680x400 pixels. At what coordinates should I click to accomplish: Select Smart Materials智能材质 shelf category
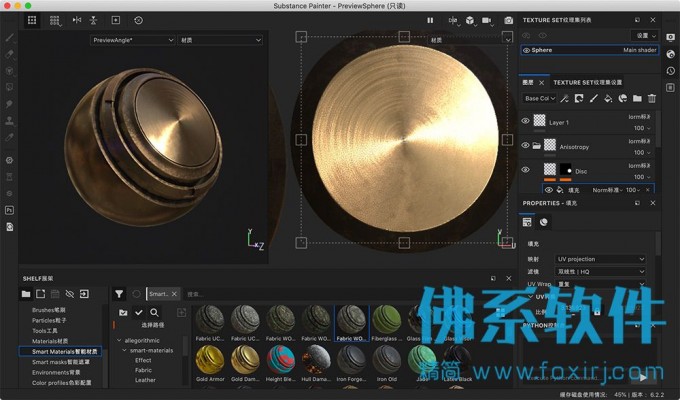pos(60,351)
